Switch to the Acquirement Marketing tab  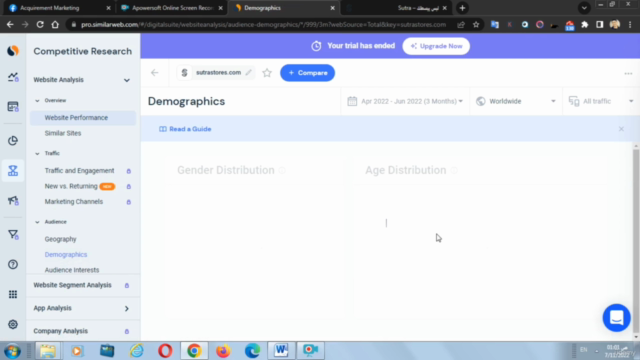click(x=59, y=8)
